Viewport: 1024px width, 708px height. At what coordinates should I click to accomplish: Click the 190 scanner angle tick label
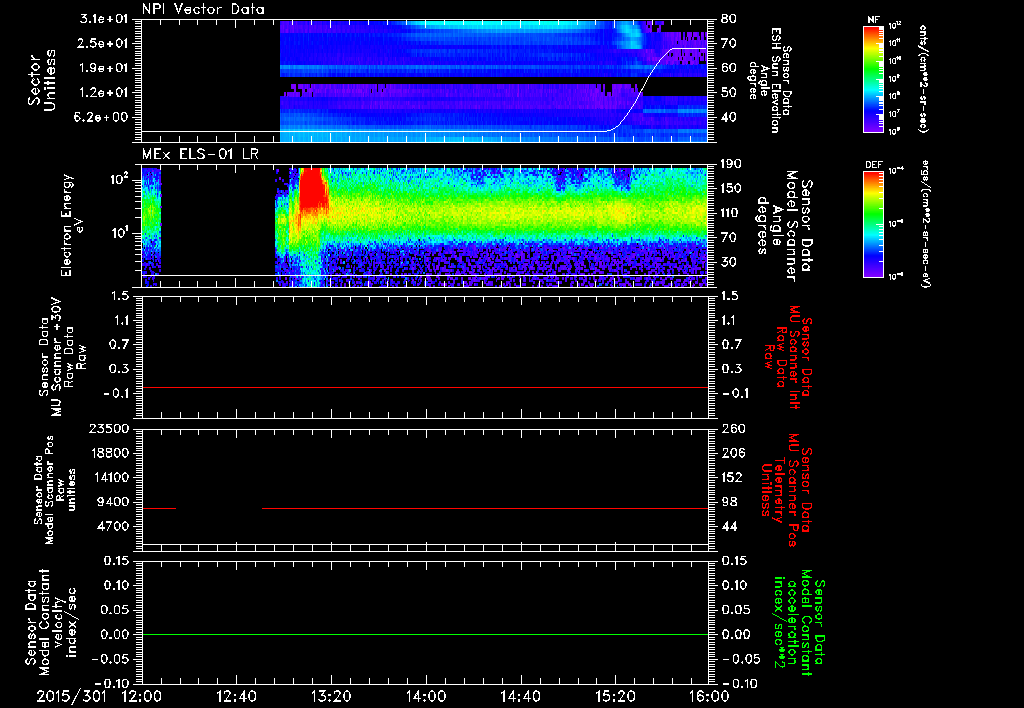pyautogui.click(x=731, y=164)
